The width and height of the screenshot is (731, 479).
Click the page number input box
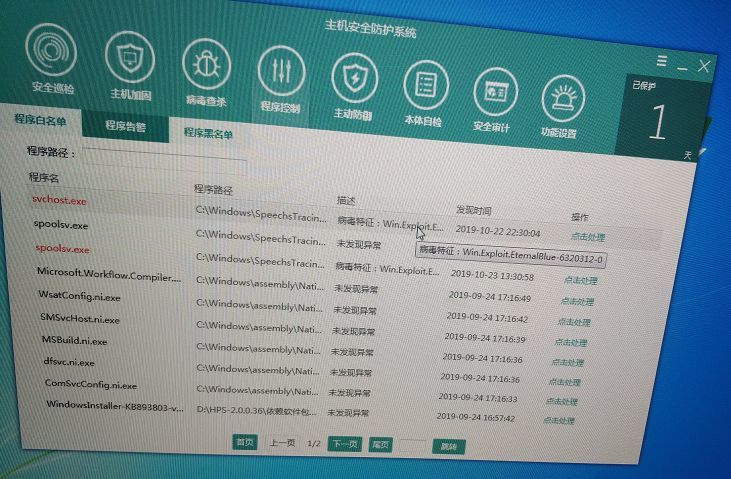[413, 445]
